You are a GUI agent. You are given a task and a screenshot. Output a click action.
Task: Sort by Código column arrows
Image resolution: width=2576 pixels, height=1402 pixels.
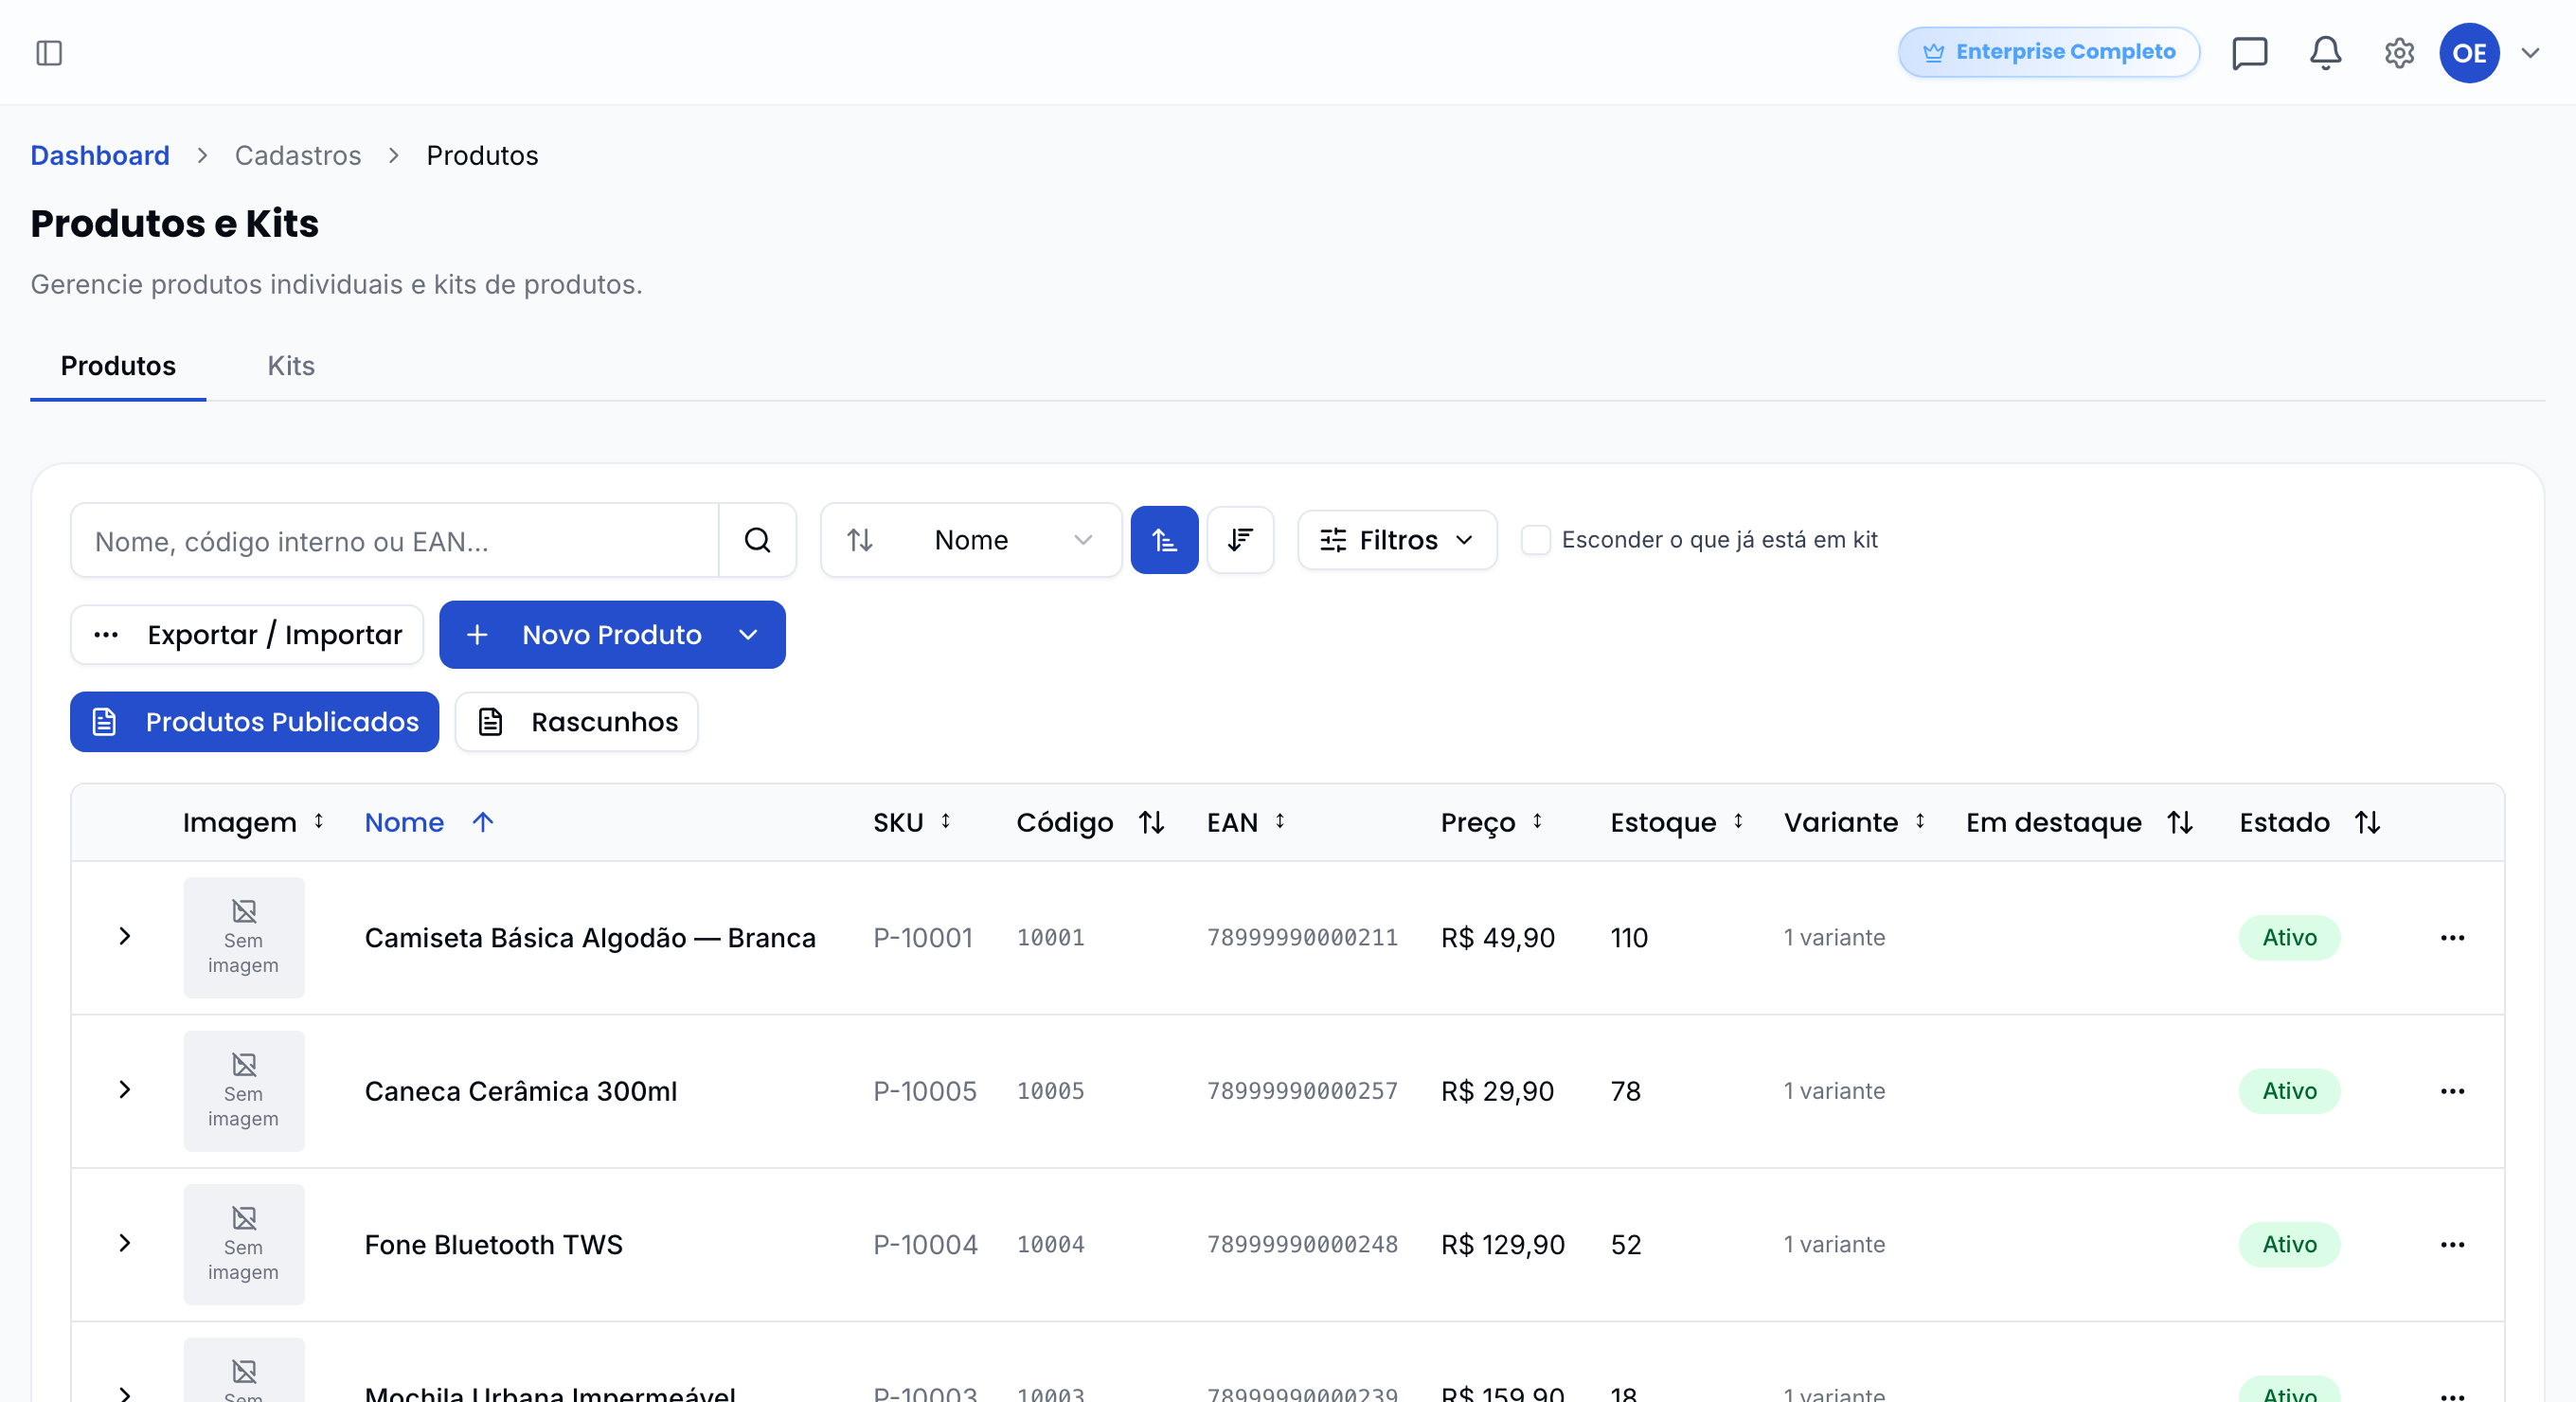click(1151, 823)
